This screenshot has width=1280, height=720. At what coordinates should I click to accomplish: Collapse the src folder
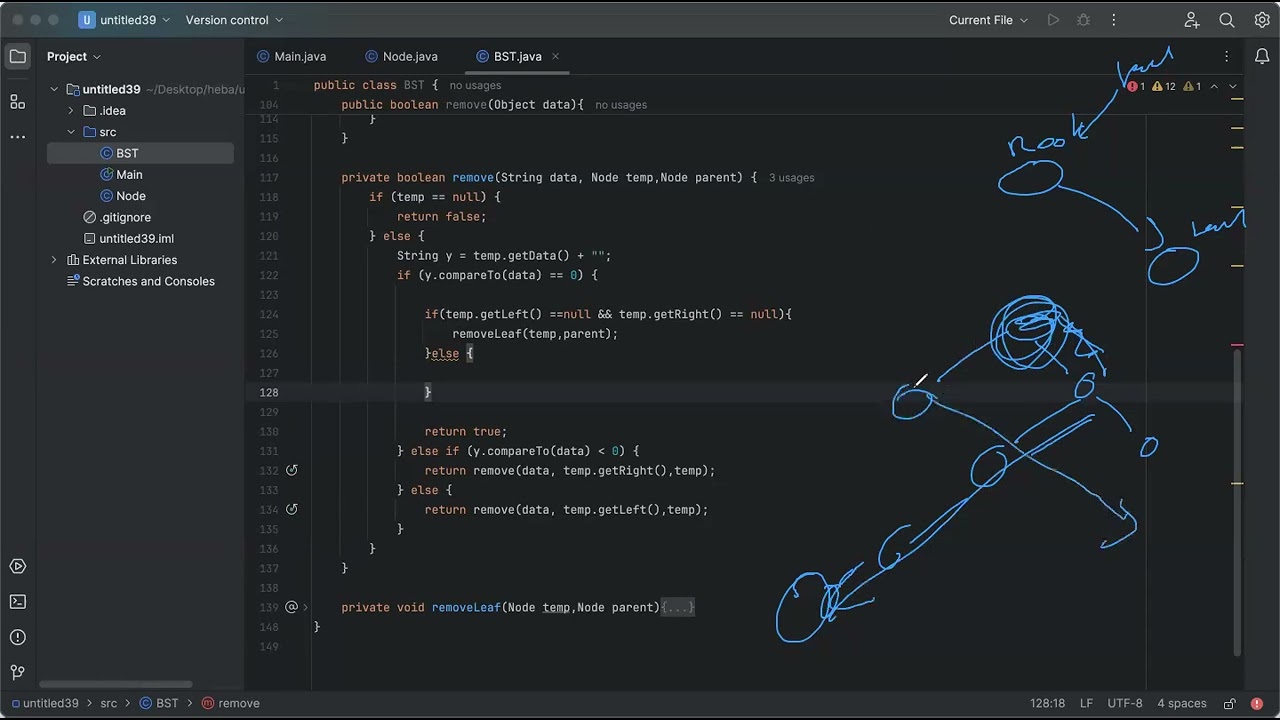(x=71, y=132)
